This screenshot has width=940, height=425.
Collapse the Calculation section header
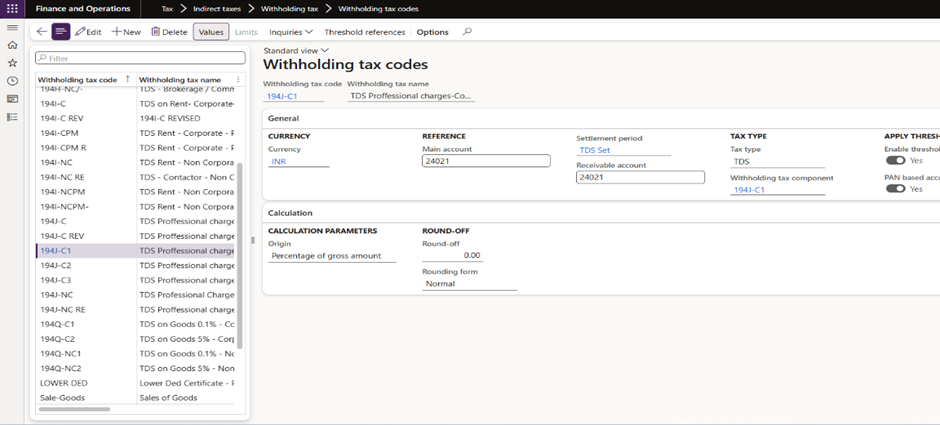click(x=290, y=213)
